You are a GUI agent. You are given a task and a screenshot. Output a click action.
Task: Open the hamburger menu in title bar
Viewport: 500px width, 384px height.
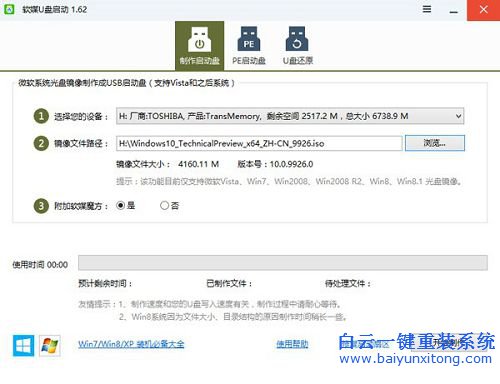point(427,9)
